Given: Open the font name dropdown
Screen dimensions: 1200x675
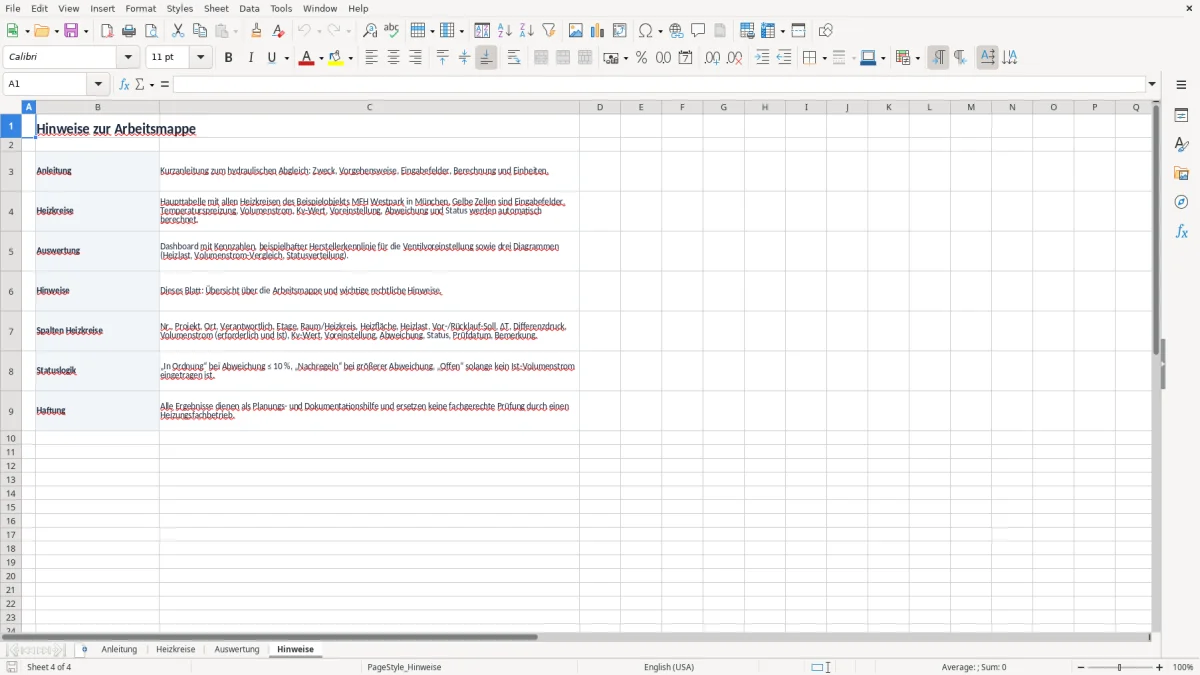Looking at the screenshot, I should click(x=128, y=58).
